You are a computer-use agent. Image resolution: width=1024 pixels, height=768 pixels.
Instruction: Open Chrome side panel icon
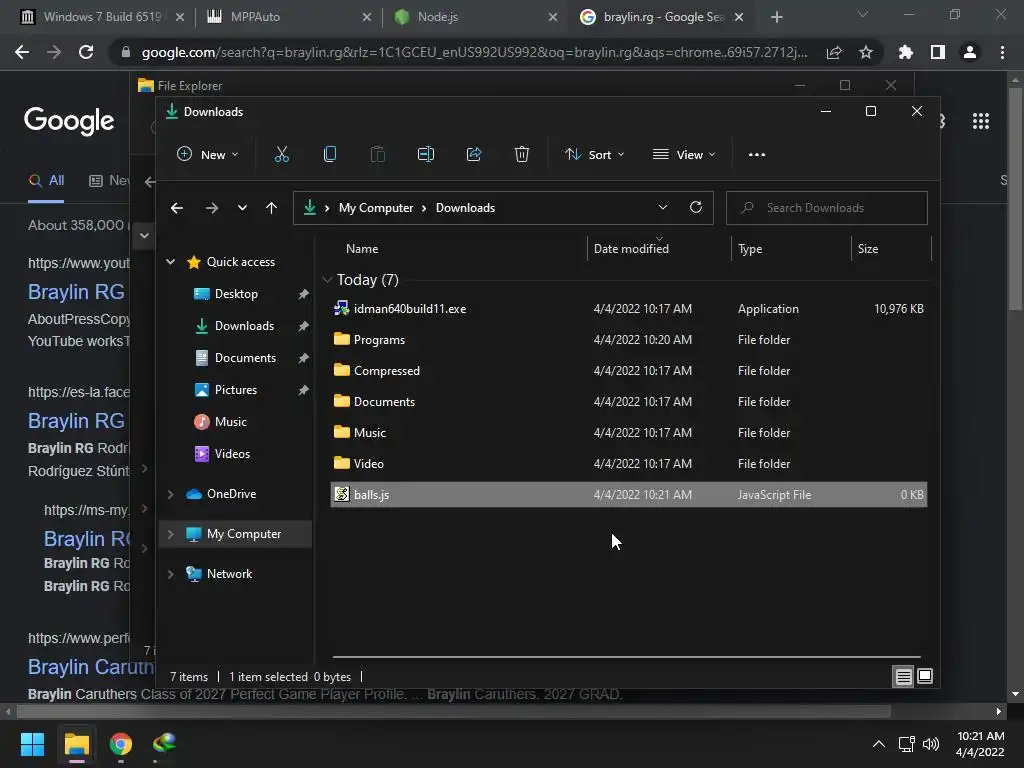(x=937, y=52)
